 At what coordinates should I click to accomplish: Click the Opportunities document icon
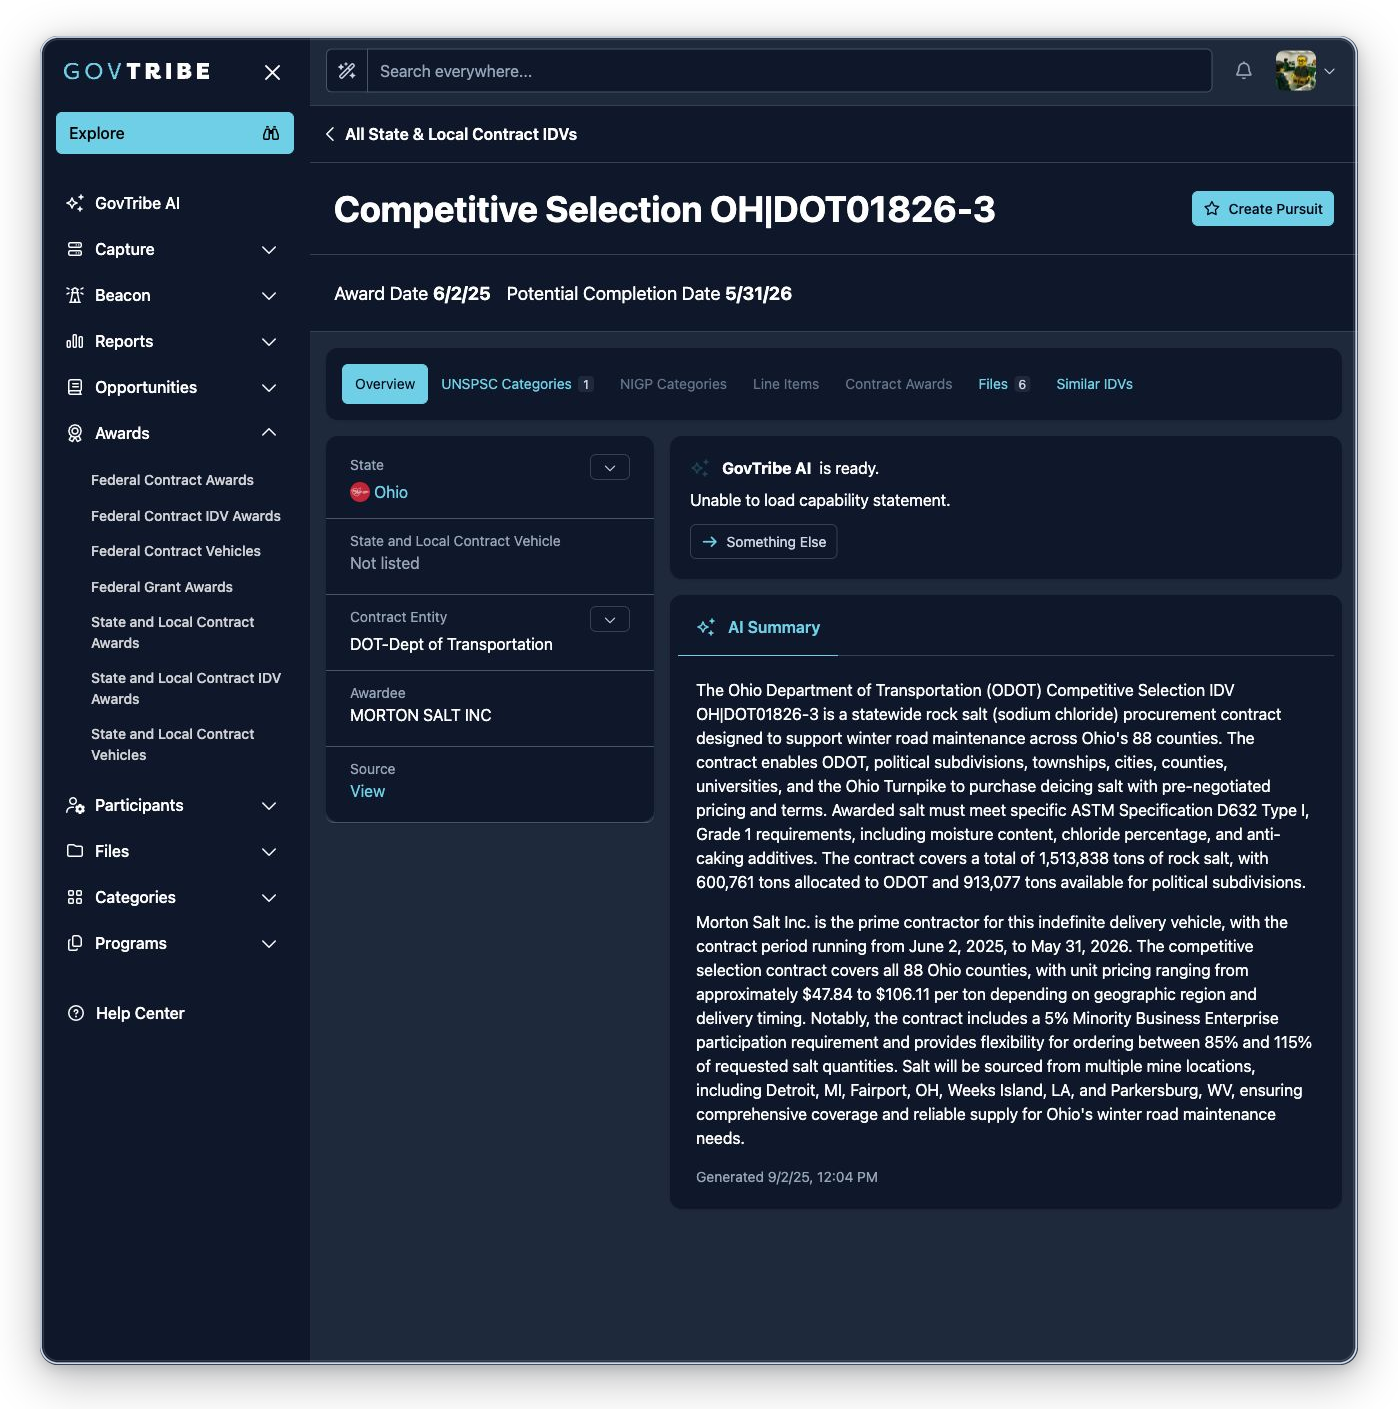(x=75, y=387)
